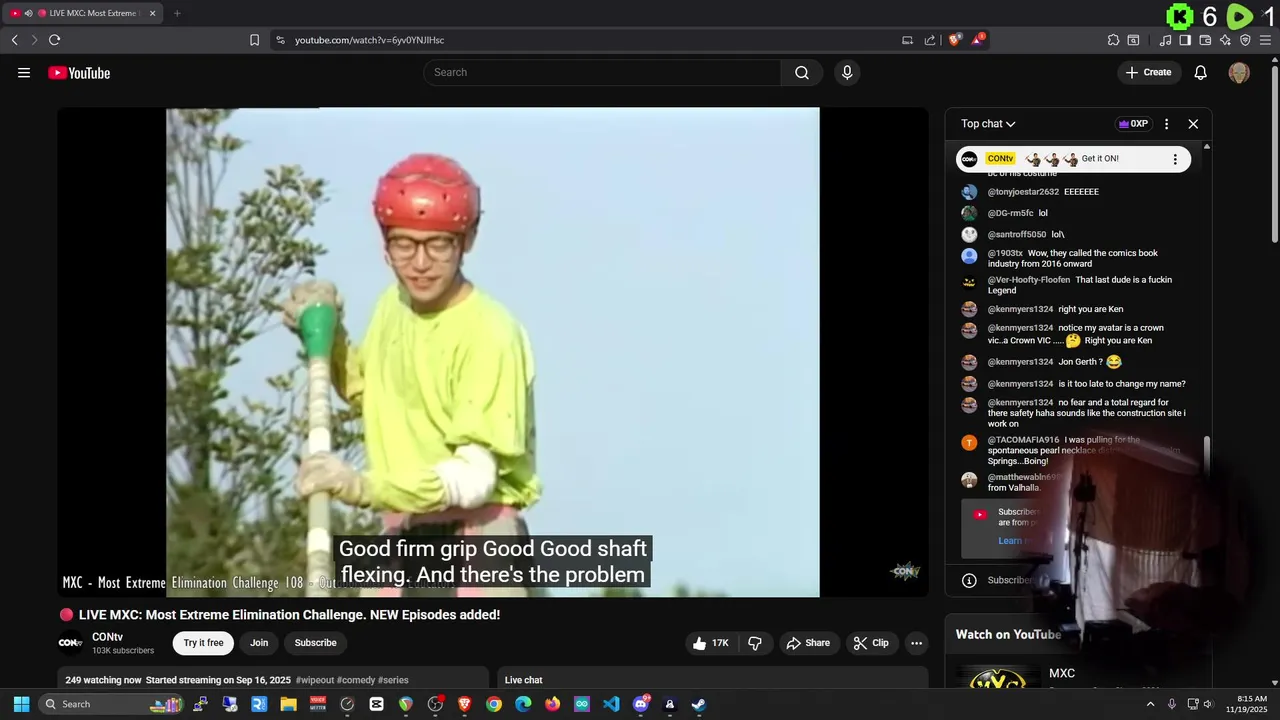
Task: Expand the Top chat dropdown
Action: (988, 124)
